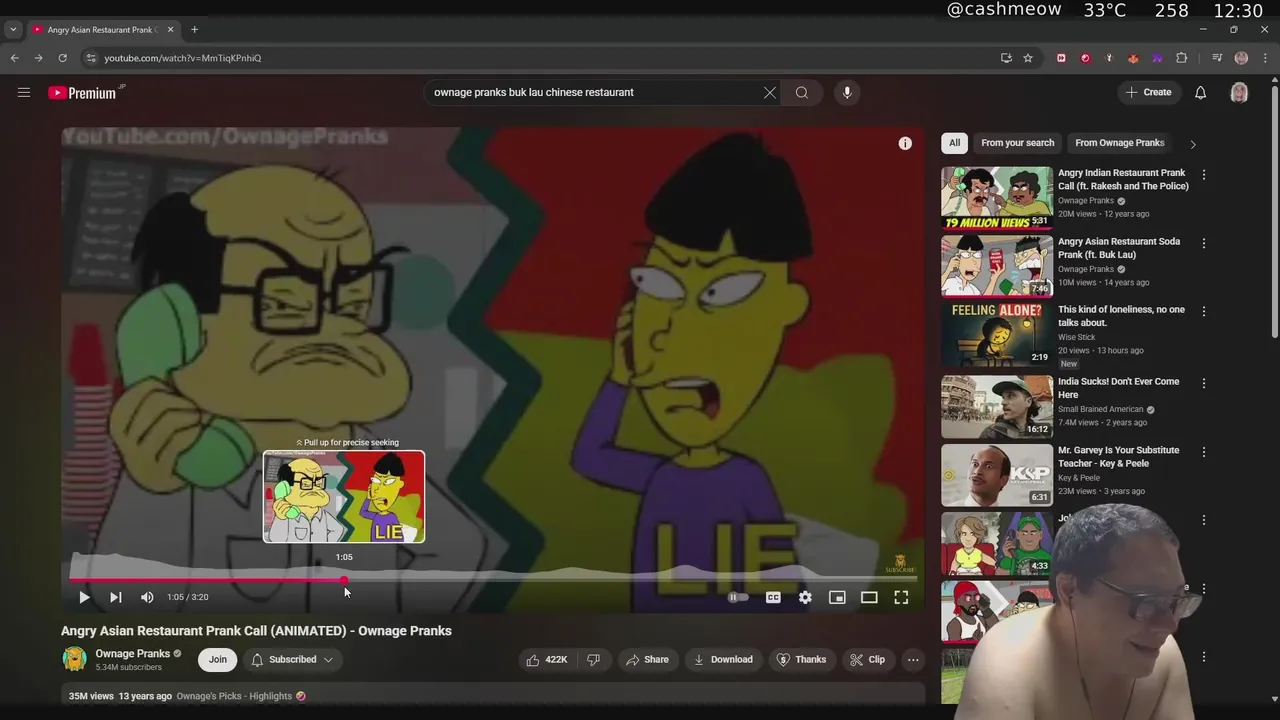Open more actions ellipsis below video
This screenshot has height=720, width=1280.
pyautogui.click(x=913, y=659)
